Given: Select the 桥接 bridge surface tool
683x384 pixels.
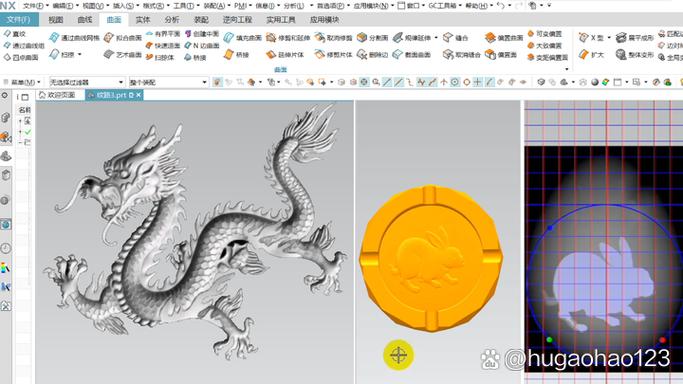Looking at the screenshot, I should pyautogui.click(x=237, y=54).
